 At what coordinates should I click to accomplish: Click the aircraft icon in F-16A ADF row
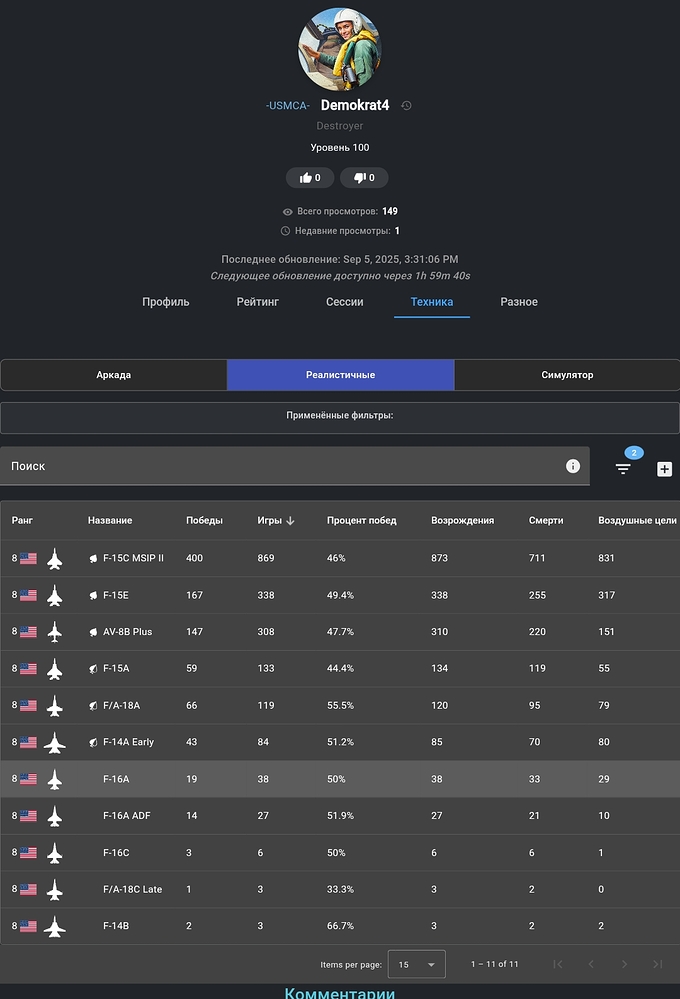(55, 816)
